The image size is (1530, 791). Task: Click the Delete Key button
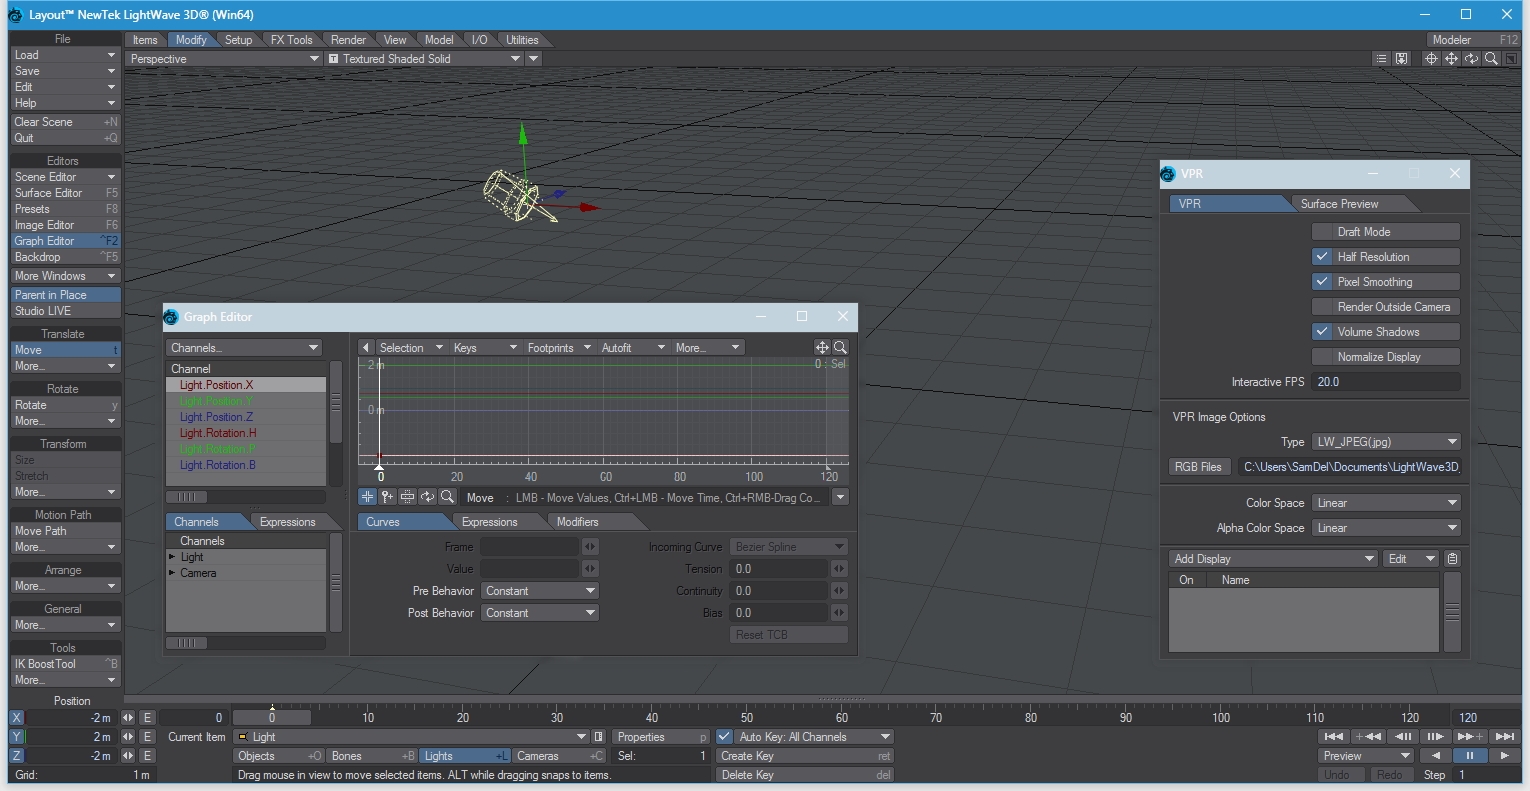click(x=805, y=775)
